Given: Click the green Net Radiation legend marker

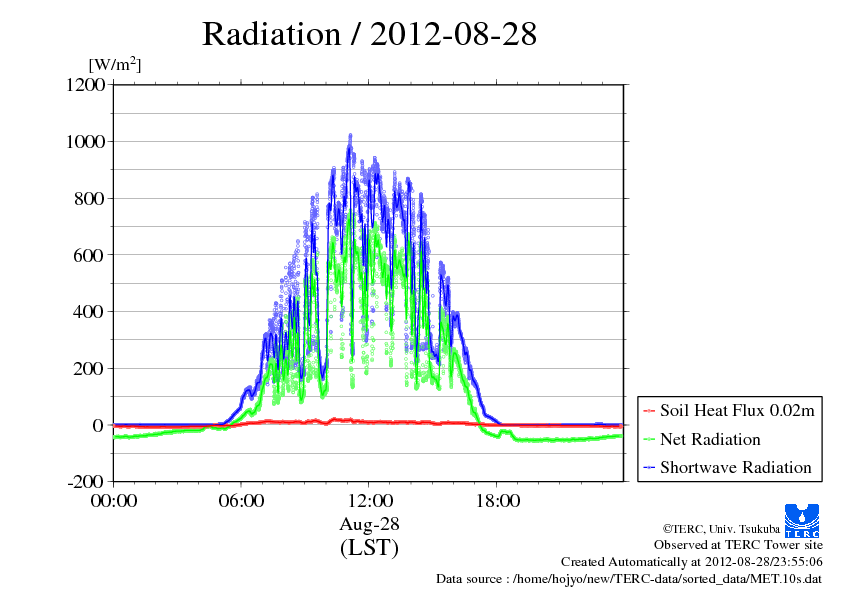Looking at the screenshot, I should pyautogui.click(x=649, y=439).
